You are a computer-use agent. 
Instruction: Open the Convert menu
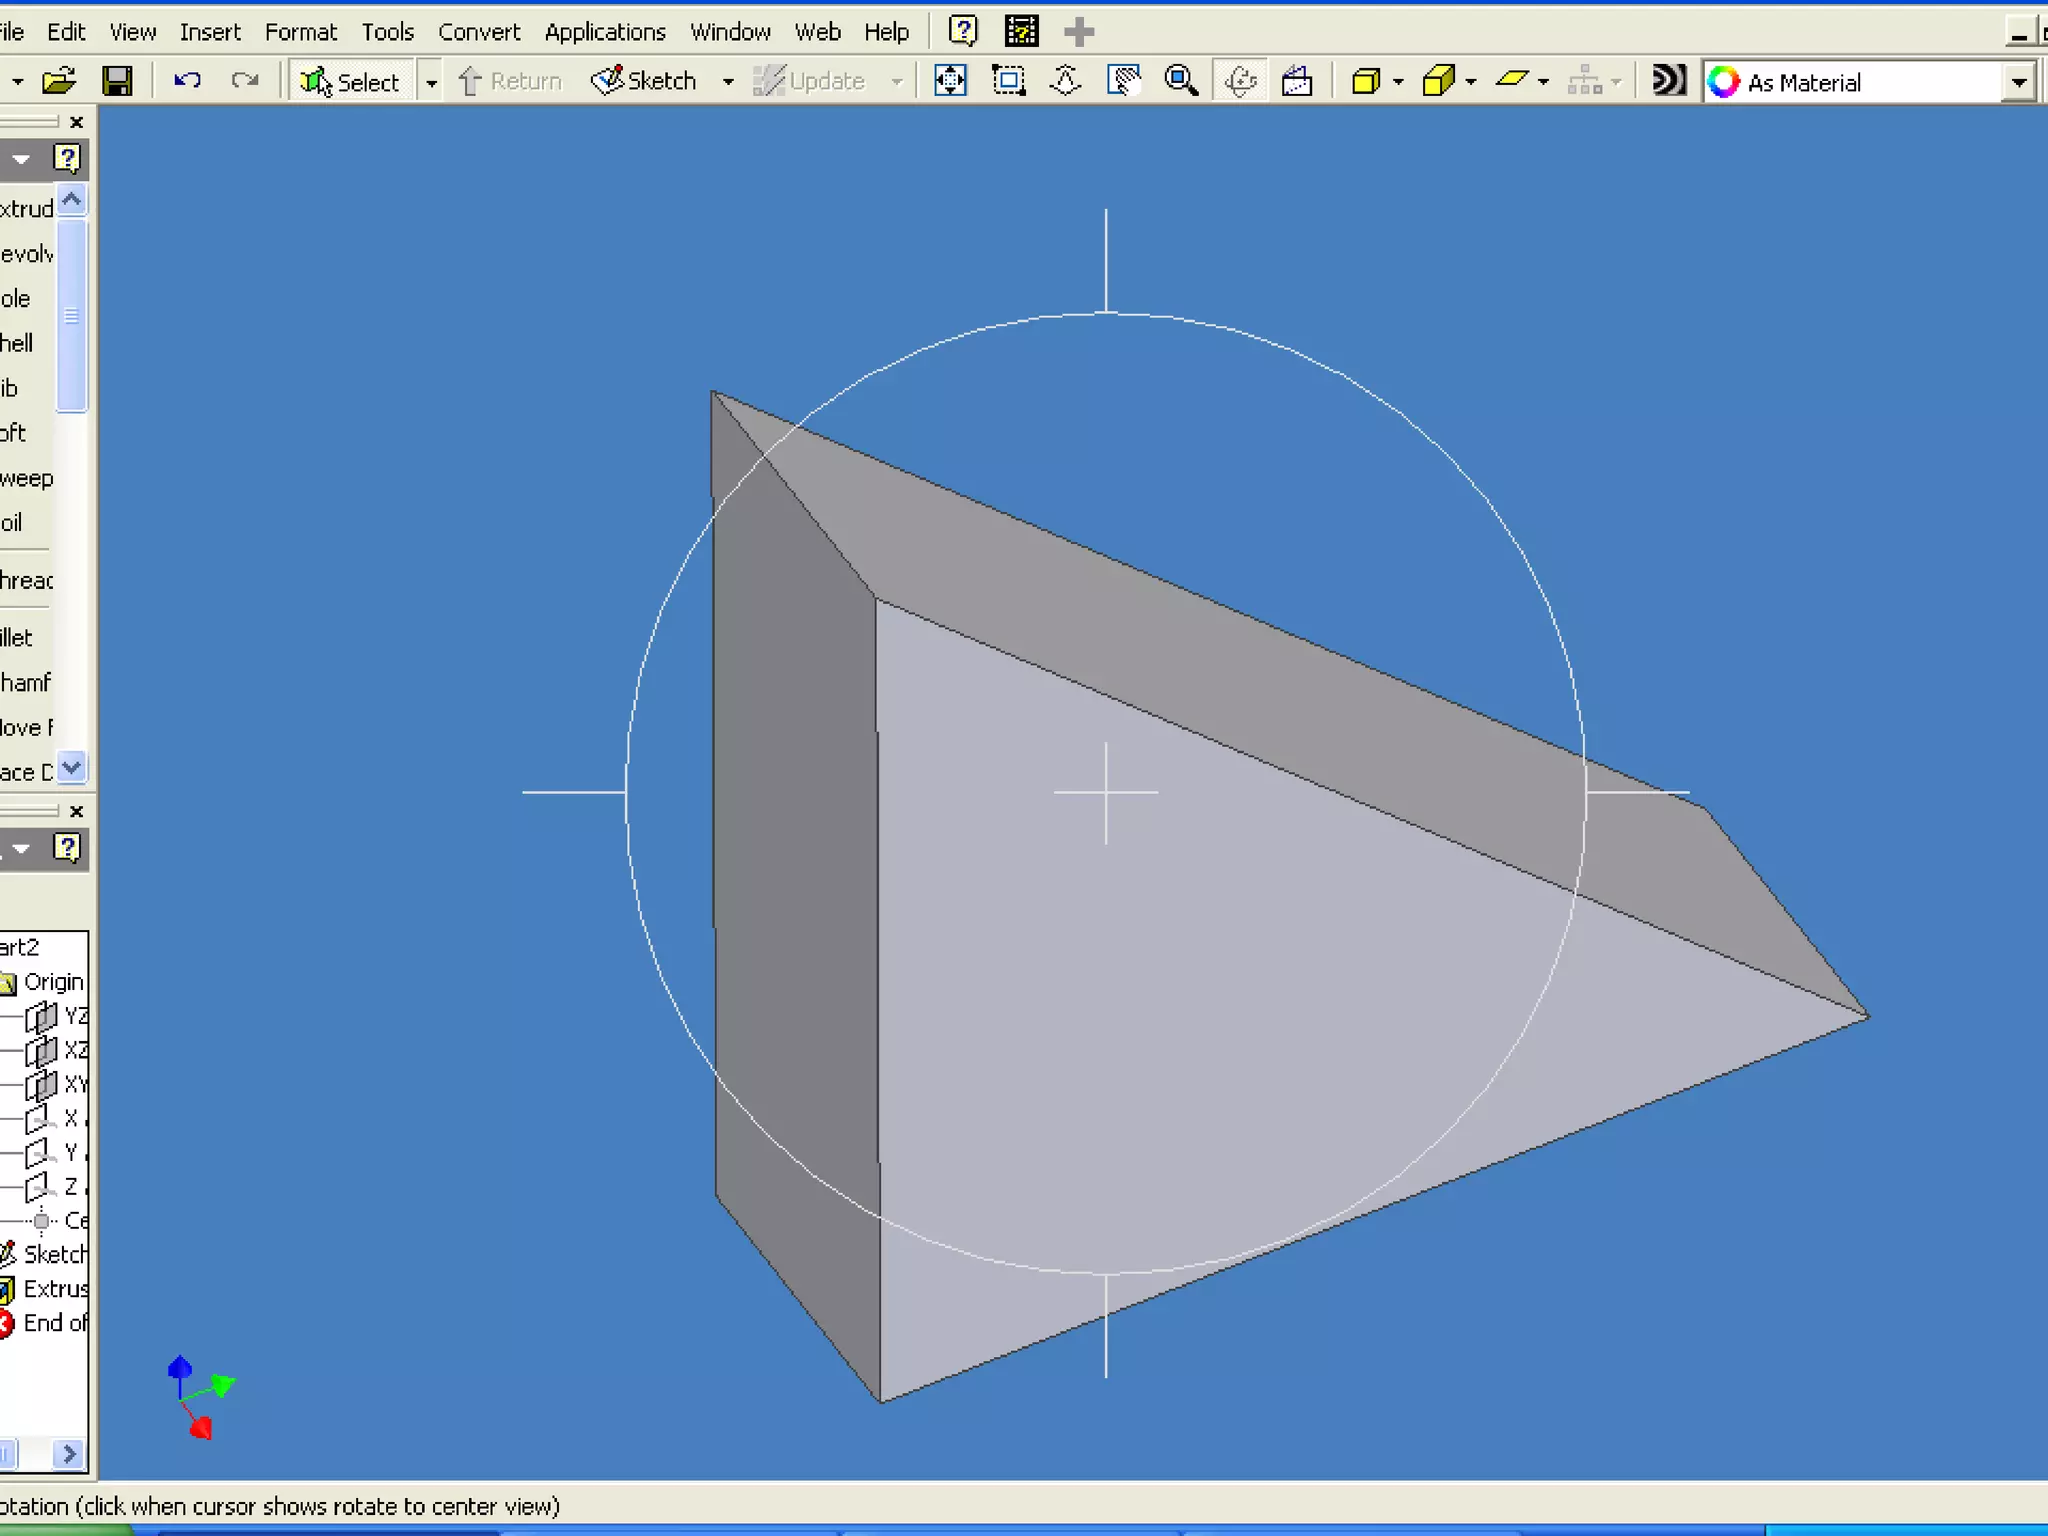tap(479, 32)
